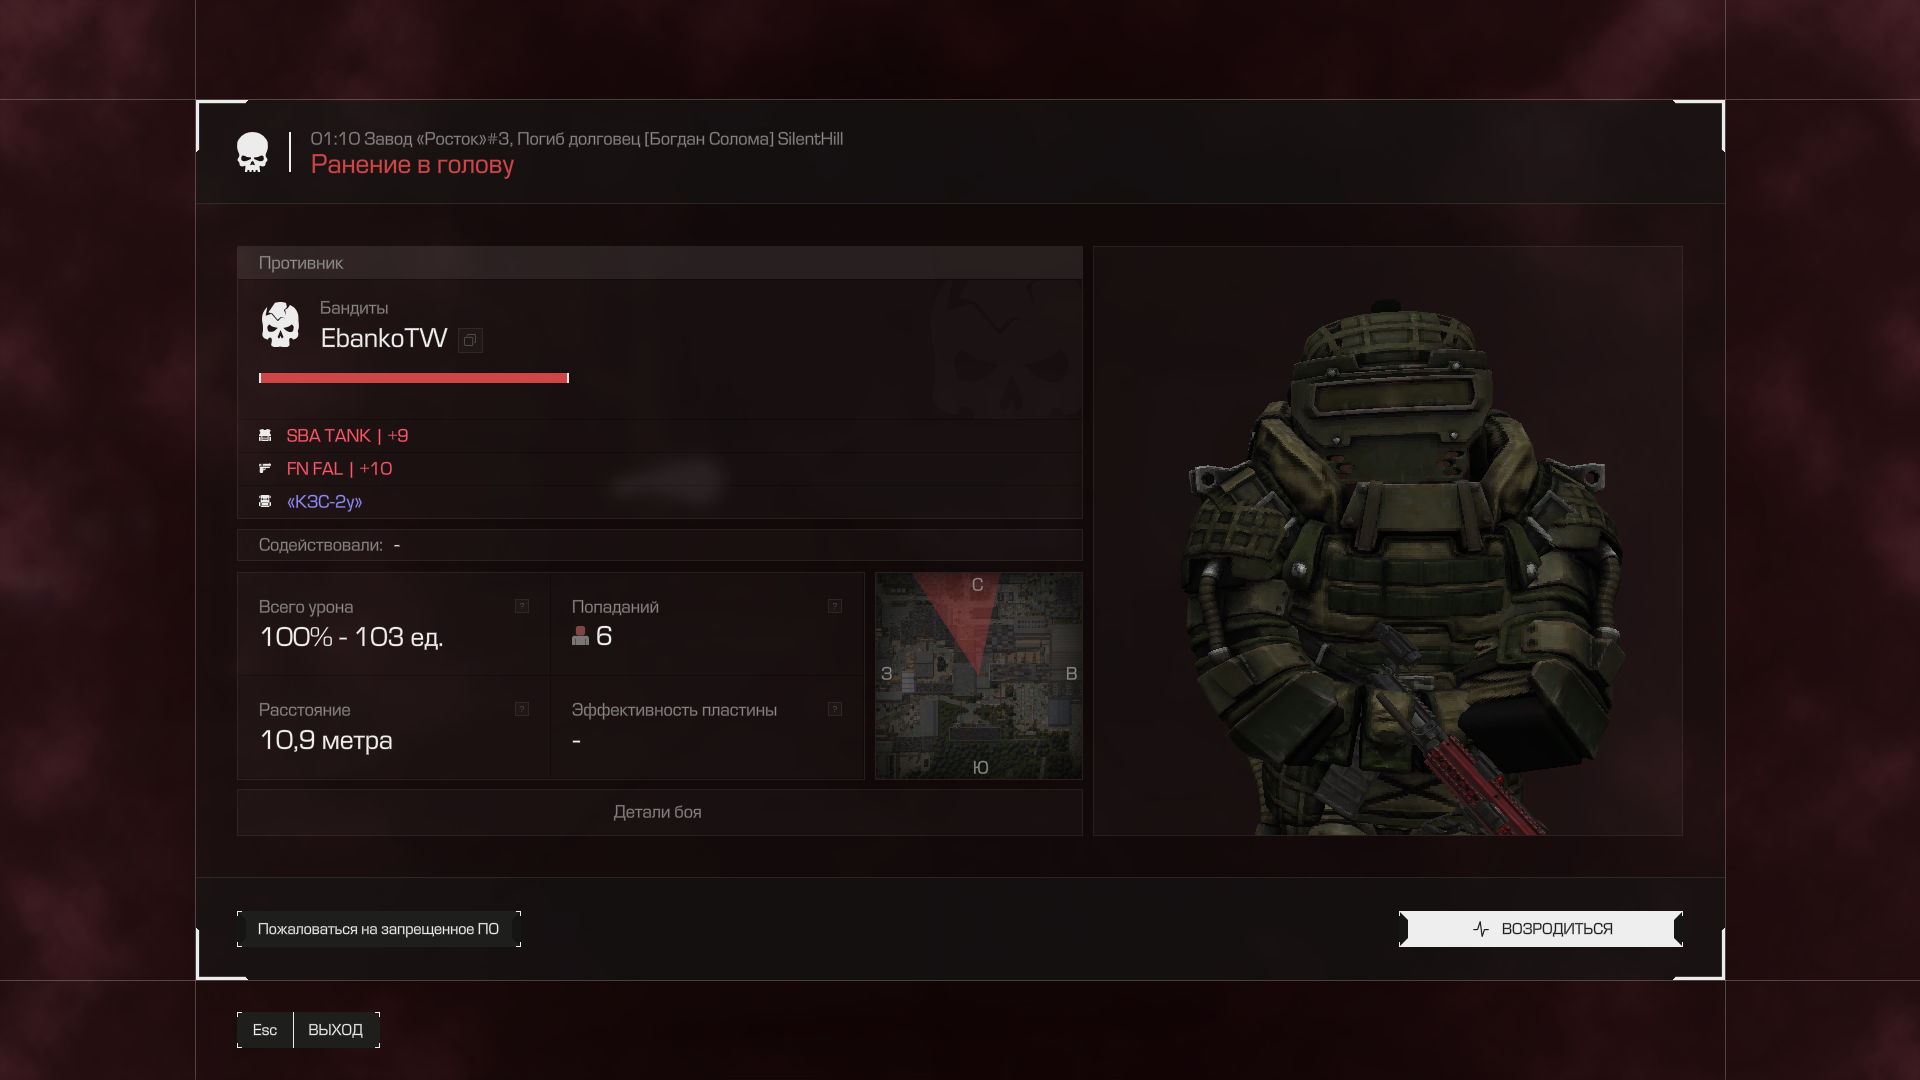Click the Бандиты faction label
Image resolution: width=1920 pixels, height=1080 pixels.
tap(354, 308)
